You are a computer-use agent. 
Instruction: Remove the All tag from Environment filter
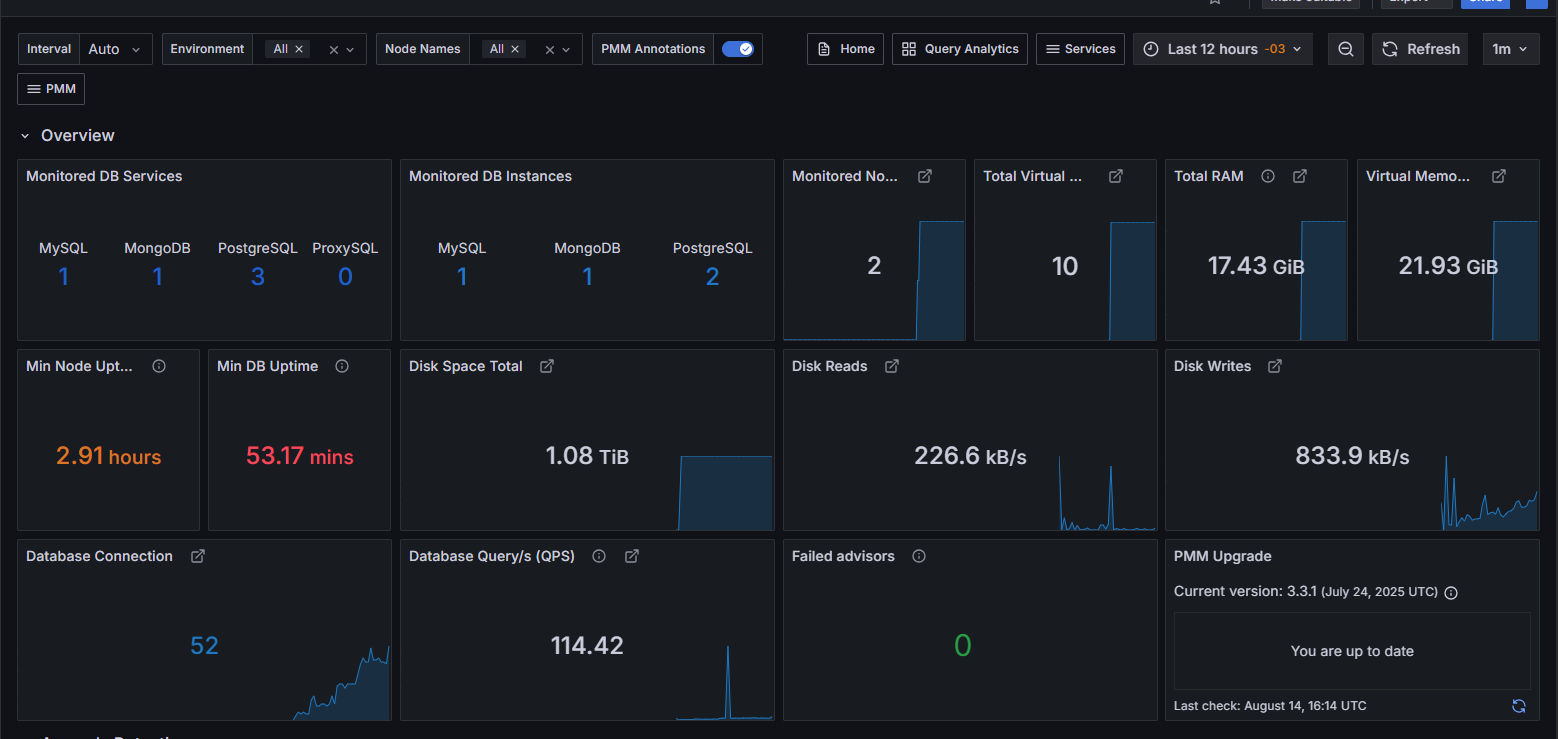click(299, 49)
